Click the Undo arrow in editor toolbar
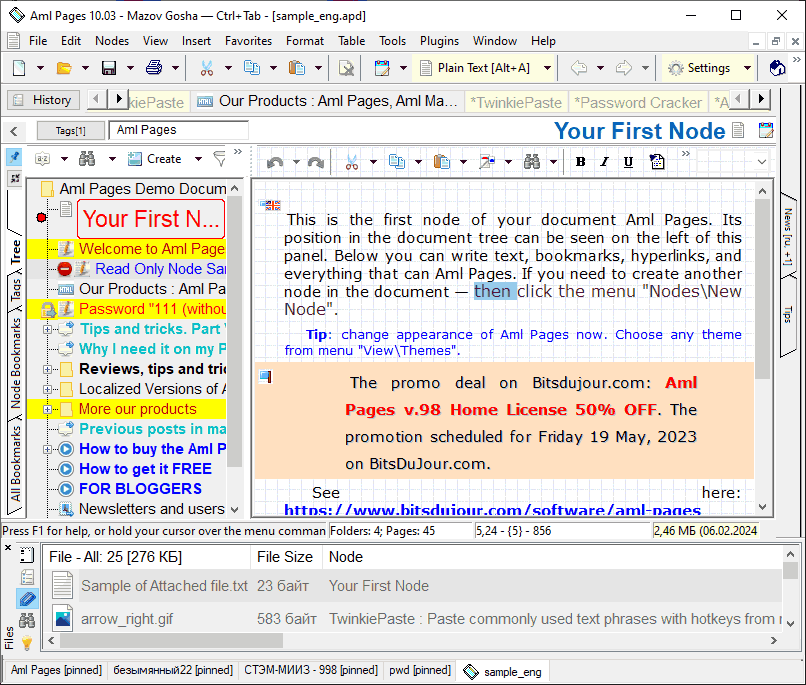The height and width of the screenshot is (685, 806). pos(275,162)
